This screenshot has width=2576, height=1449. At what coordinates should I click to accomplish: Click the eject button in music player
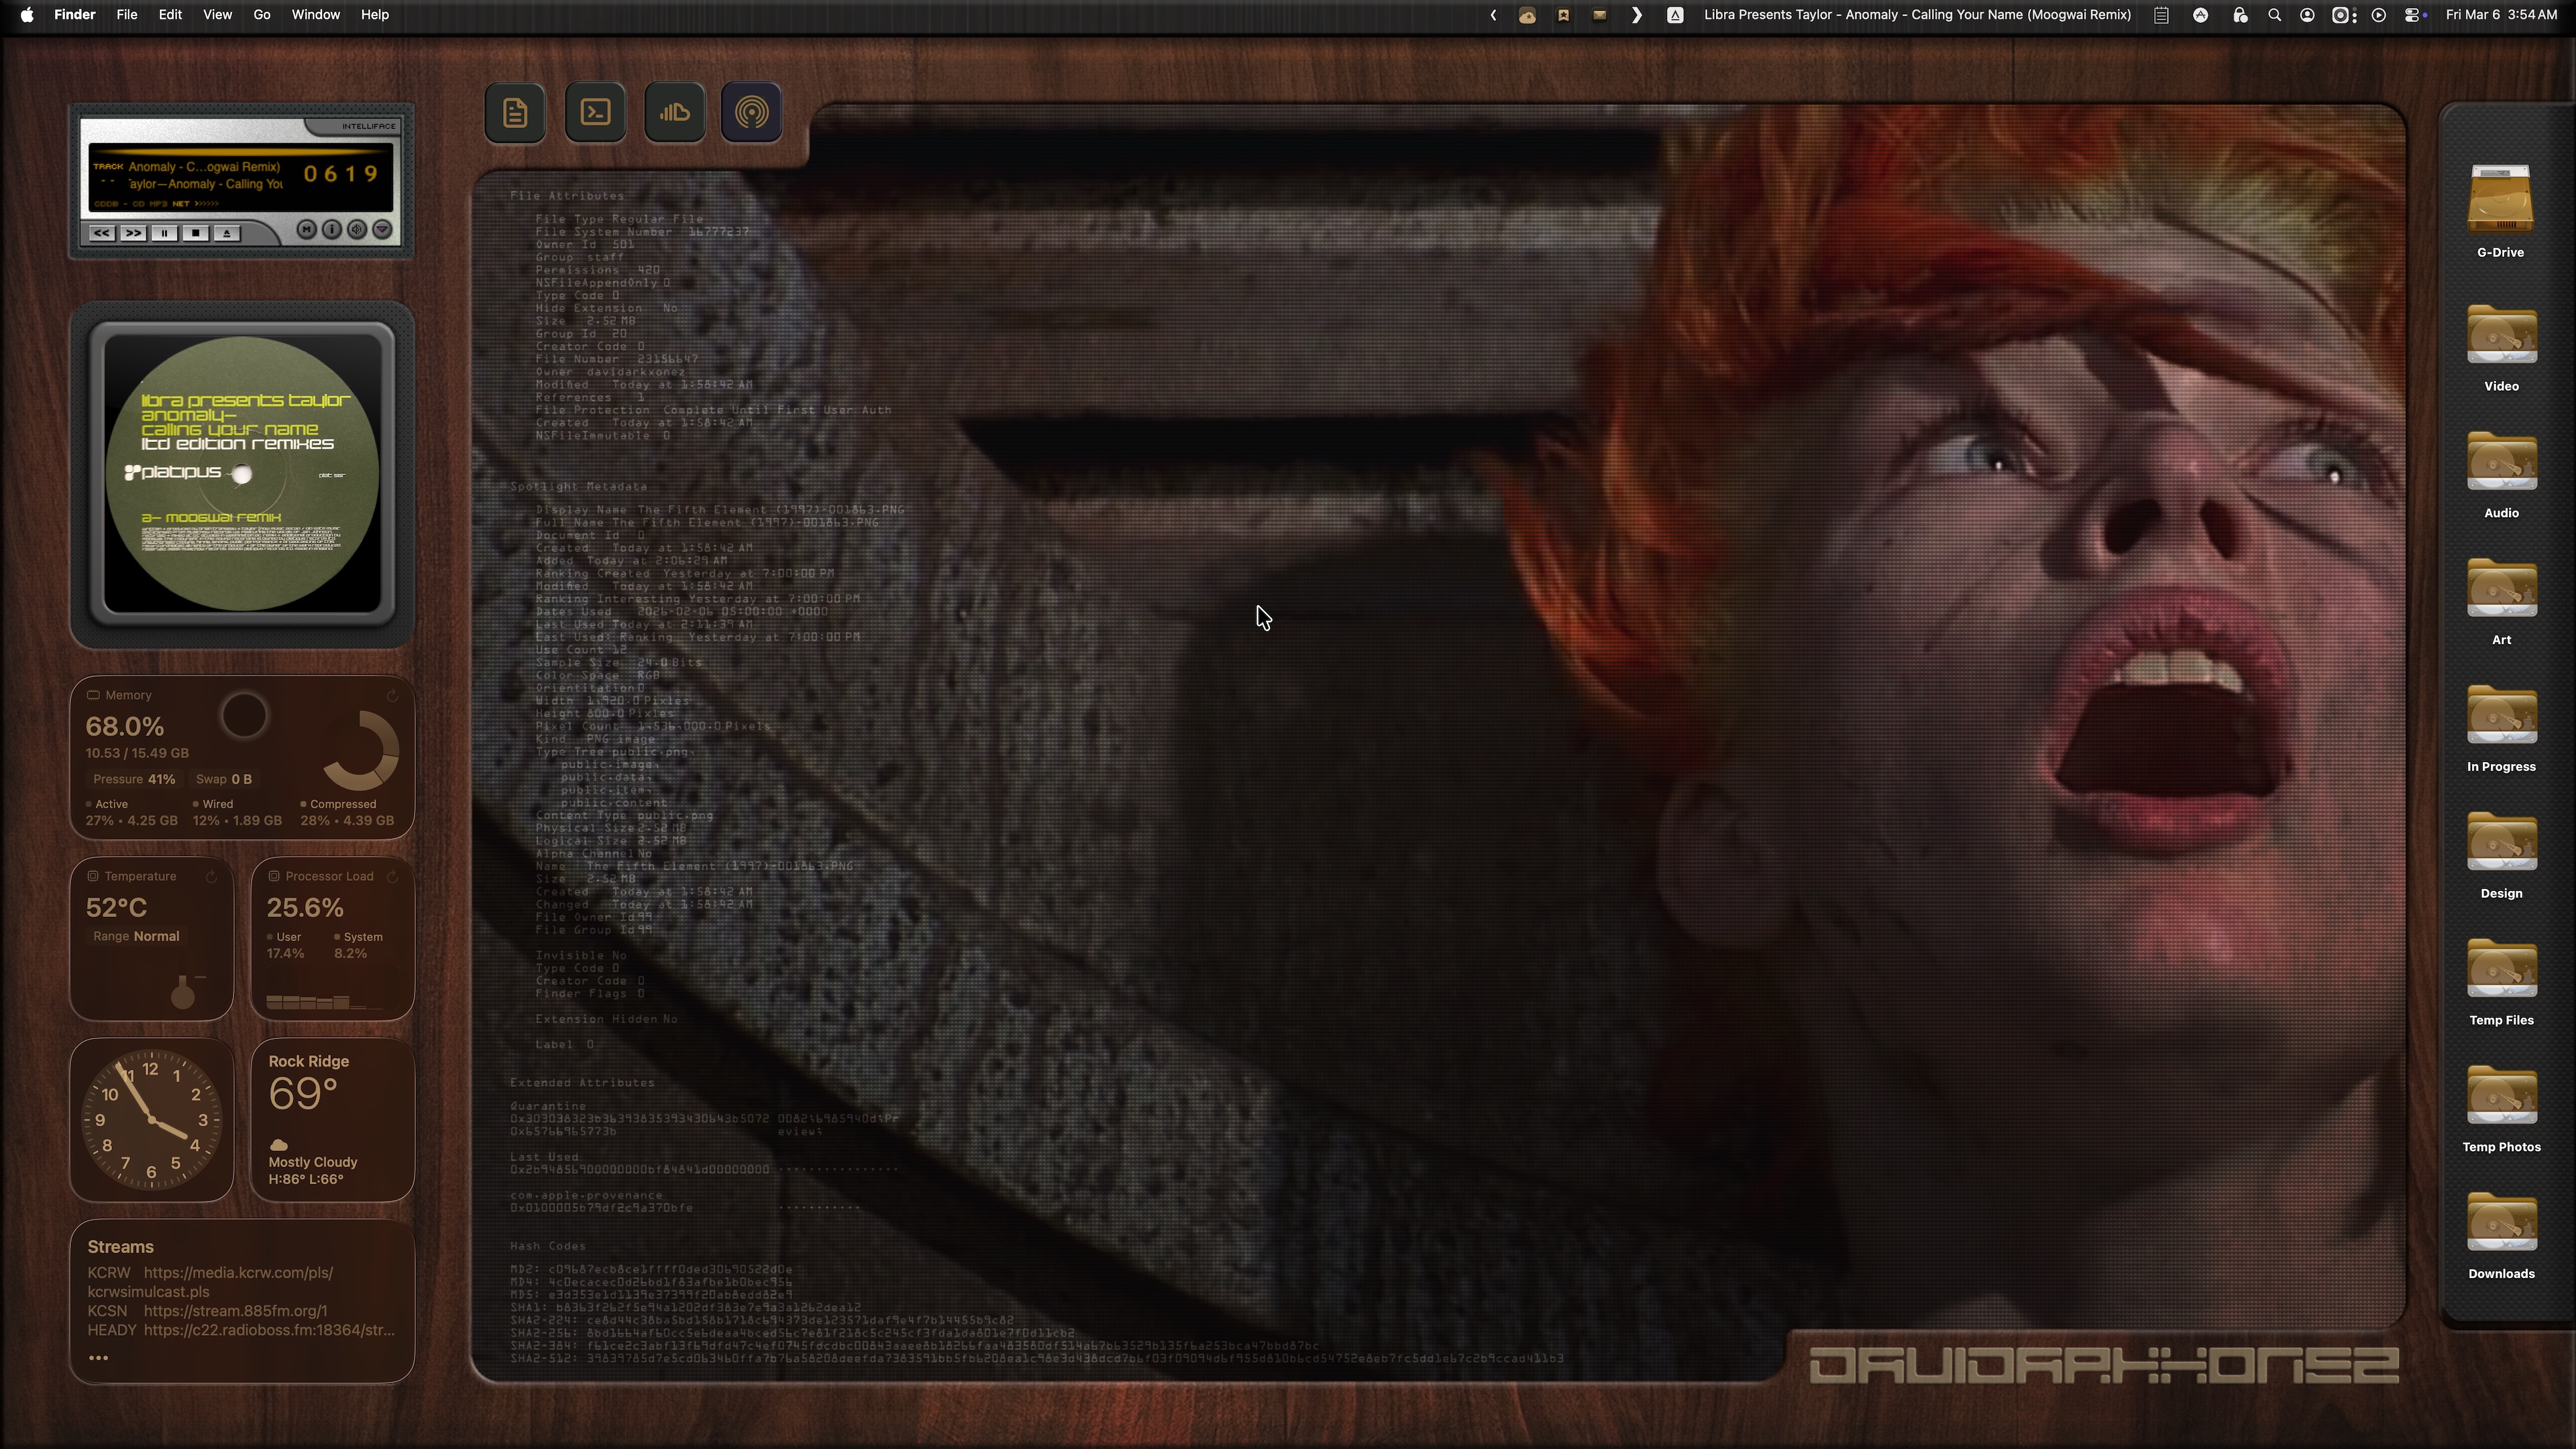[227, 233]
